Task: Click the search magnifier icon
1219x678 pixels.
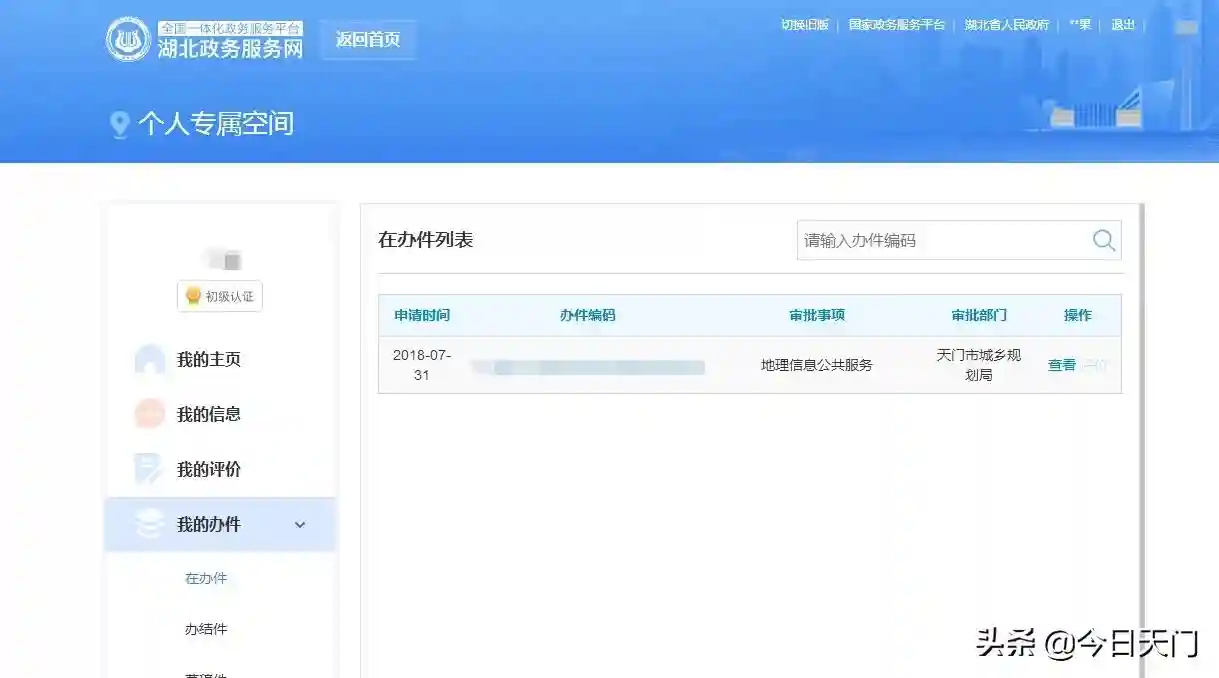Action: coord(1103,240)
